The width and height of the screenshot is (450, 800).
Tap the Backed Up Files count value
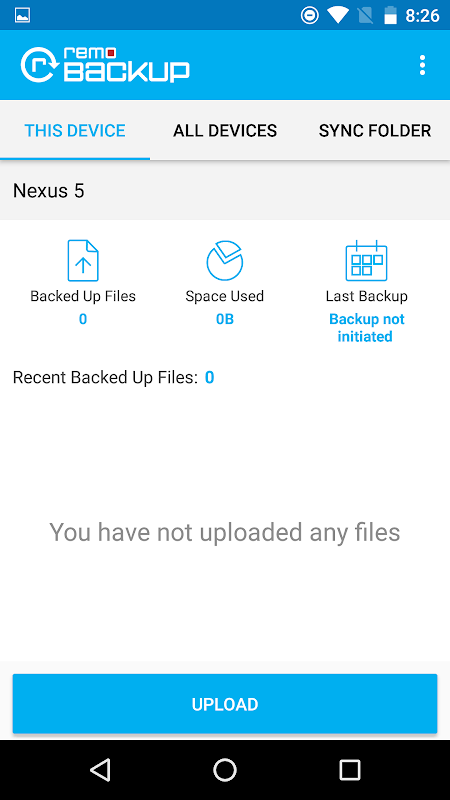click(83, 319)
